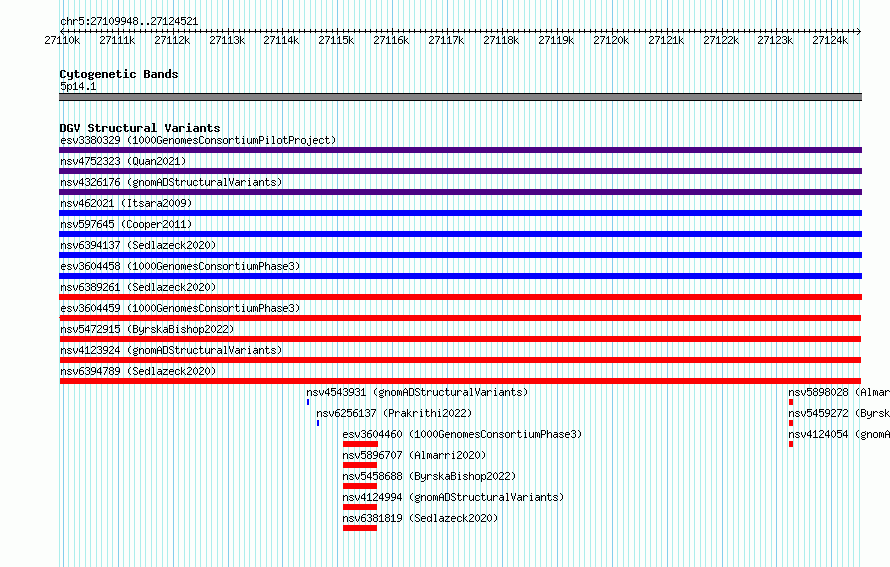Image resolution: width=890 pixels, height=567 pixels.
Task: Open nsv6394137 (Sedlazeck2020) label
Action: coord(138,245)
